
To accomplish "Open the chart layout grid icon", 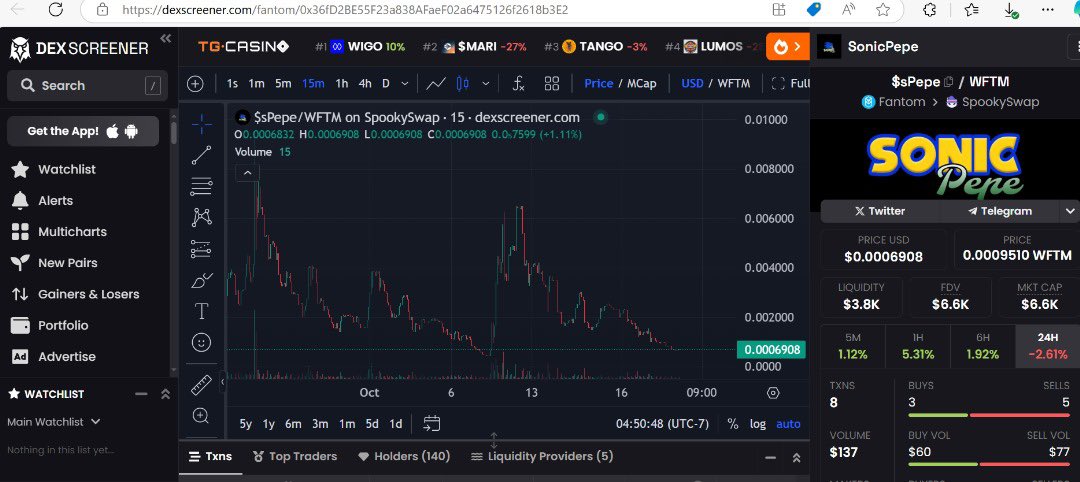I will [x=552, y=84].
